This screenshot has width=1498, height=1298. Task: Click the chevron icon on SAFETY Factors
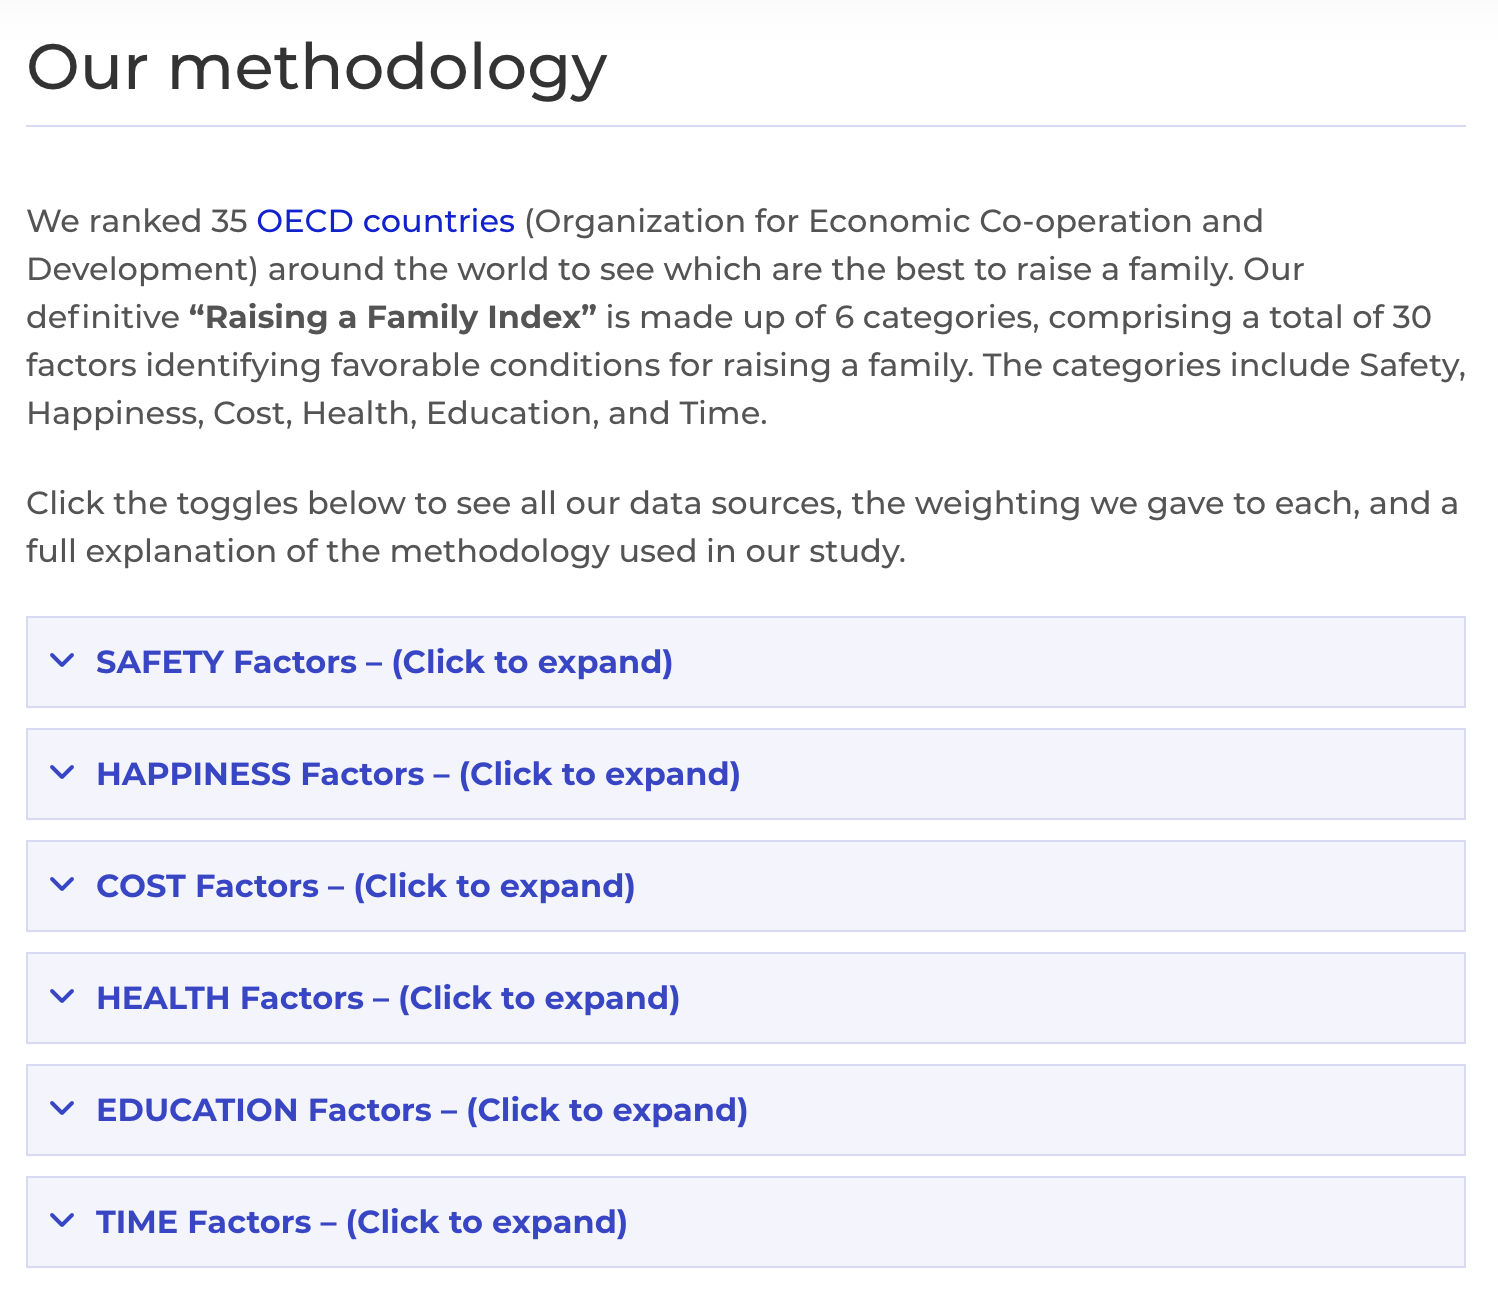[62, 662]
